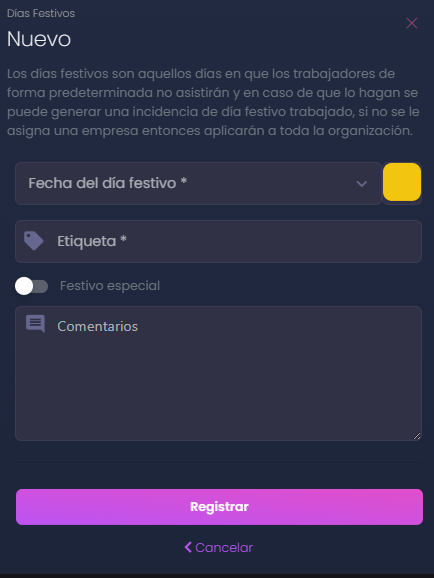This screenshot has width=434, height=578.
Task: Submit the form with Registrar
Action: [219, 507]
